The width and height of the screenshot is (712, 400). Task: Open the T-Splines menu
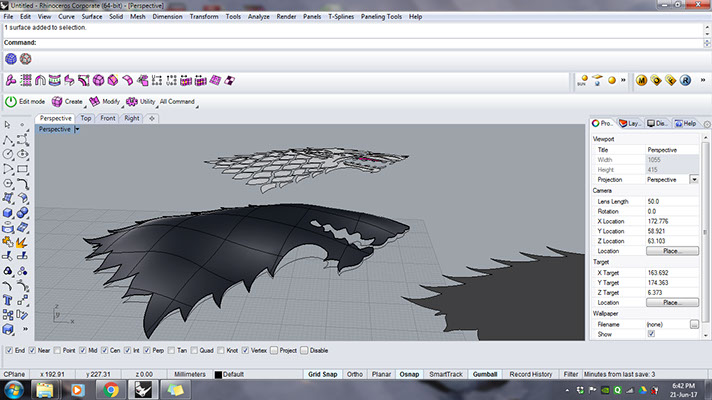pos(341,17)
